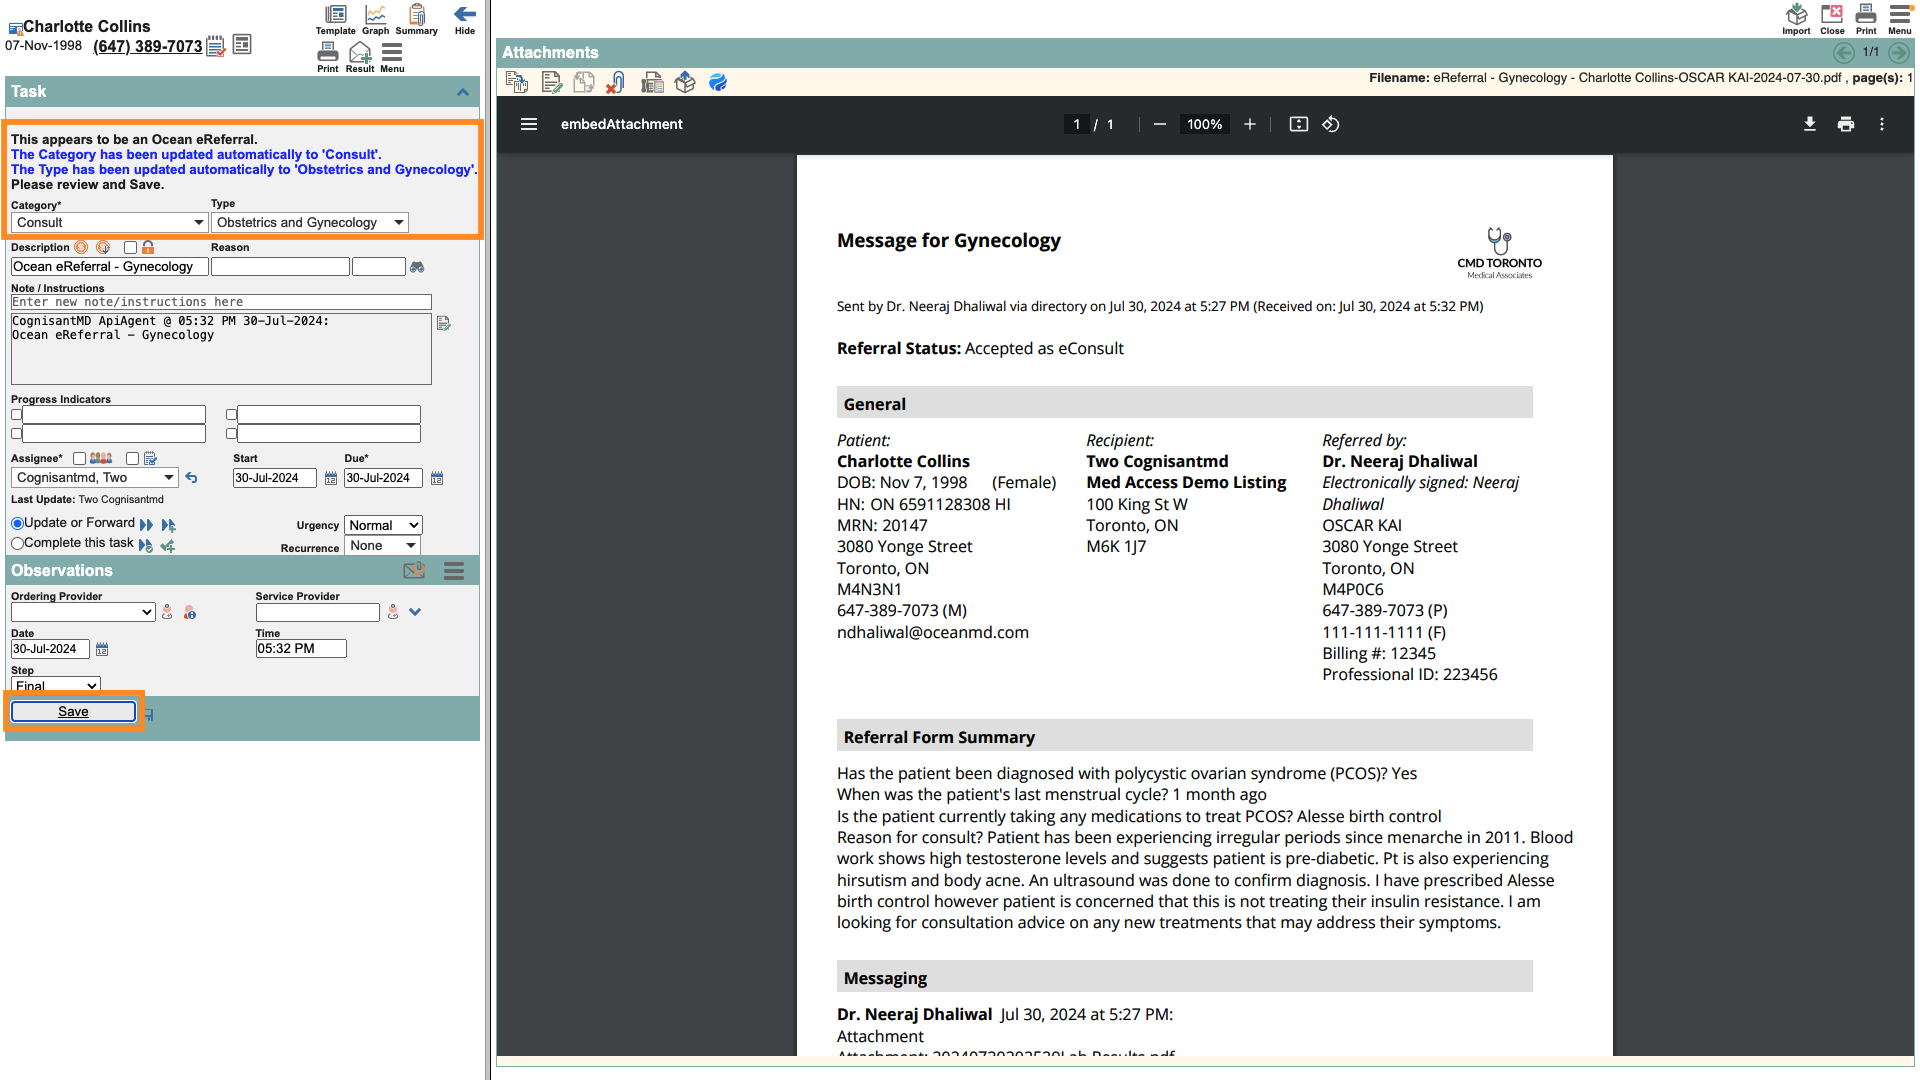Click the first orange S icon next to Description
Screen dimensions: 1920x1080
pos(81,247)
